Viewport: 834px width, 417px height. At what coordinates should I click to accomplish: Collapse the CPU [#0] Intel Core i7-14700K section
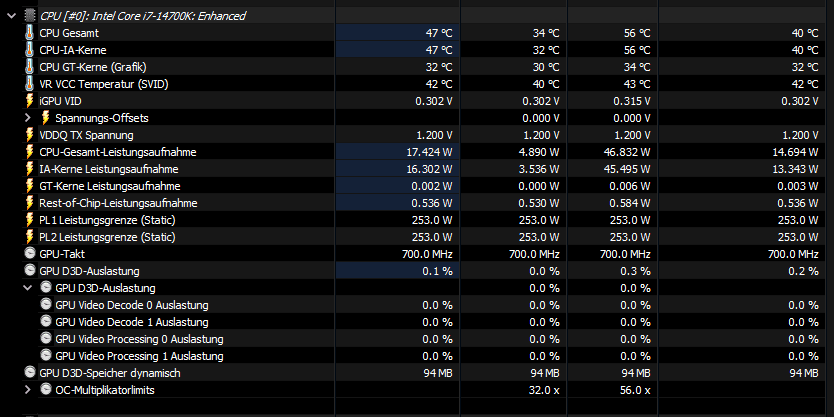click(x=12, y=16)
